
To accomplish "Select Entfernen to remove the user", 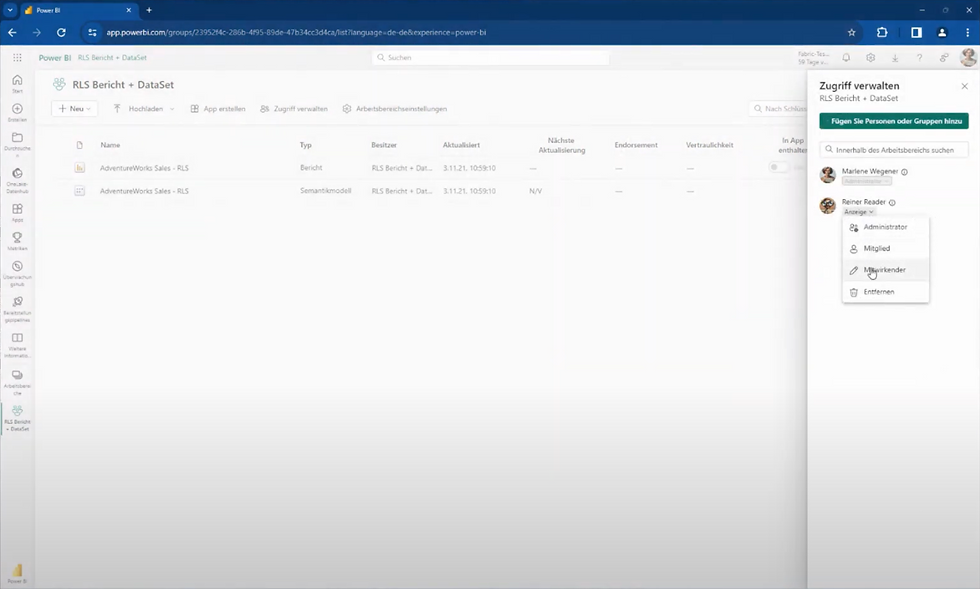I will [x=886, y=292].
